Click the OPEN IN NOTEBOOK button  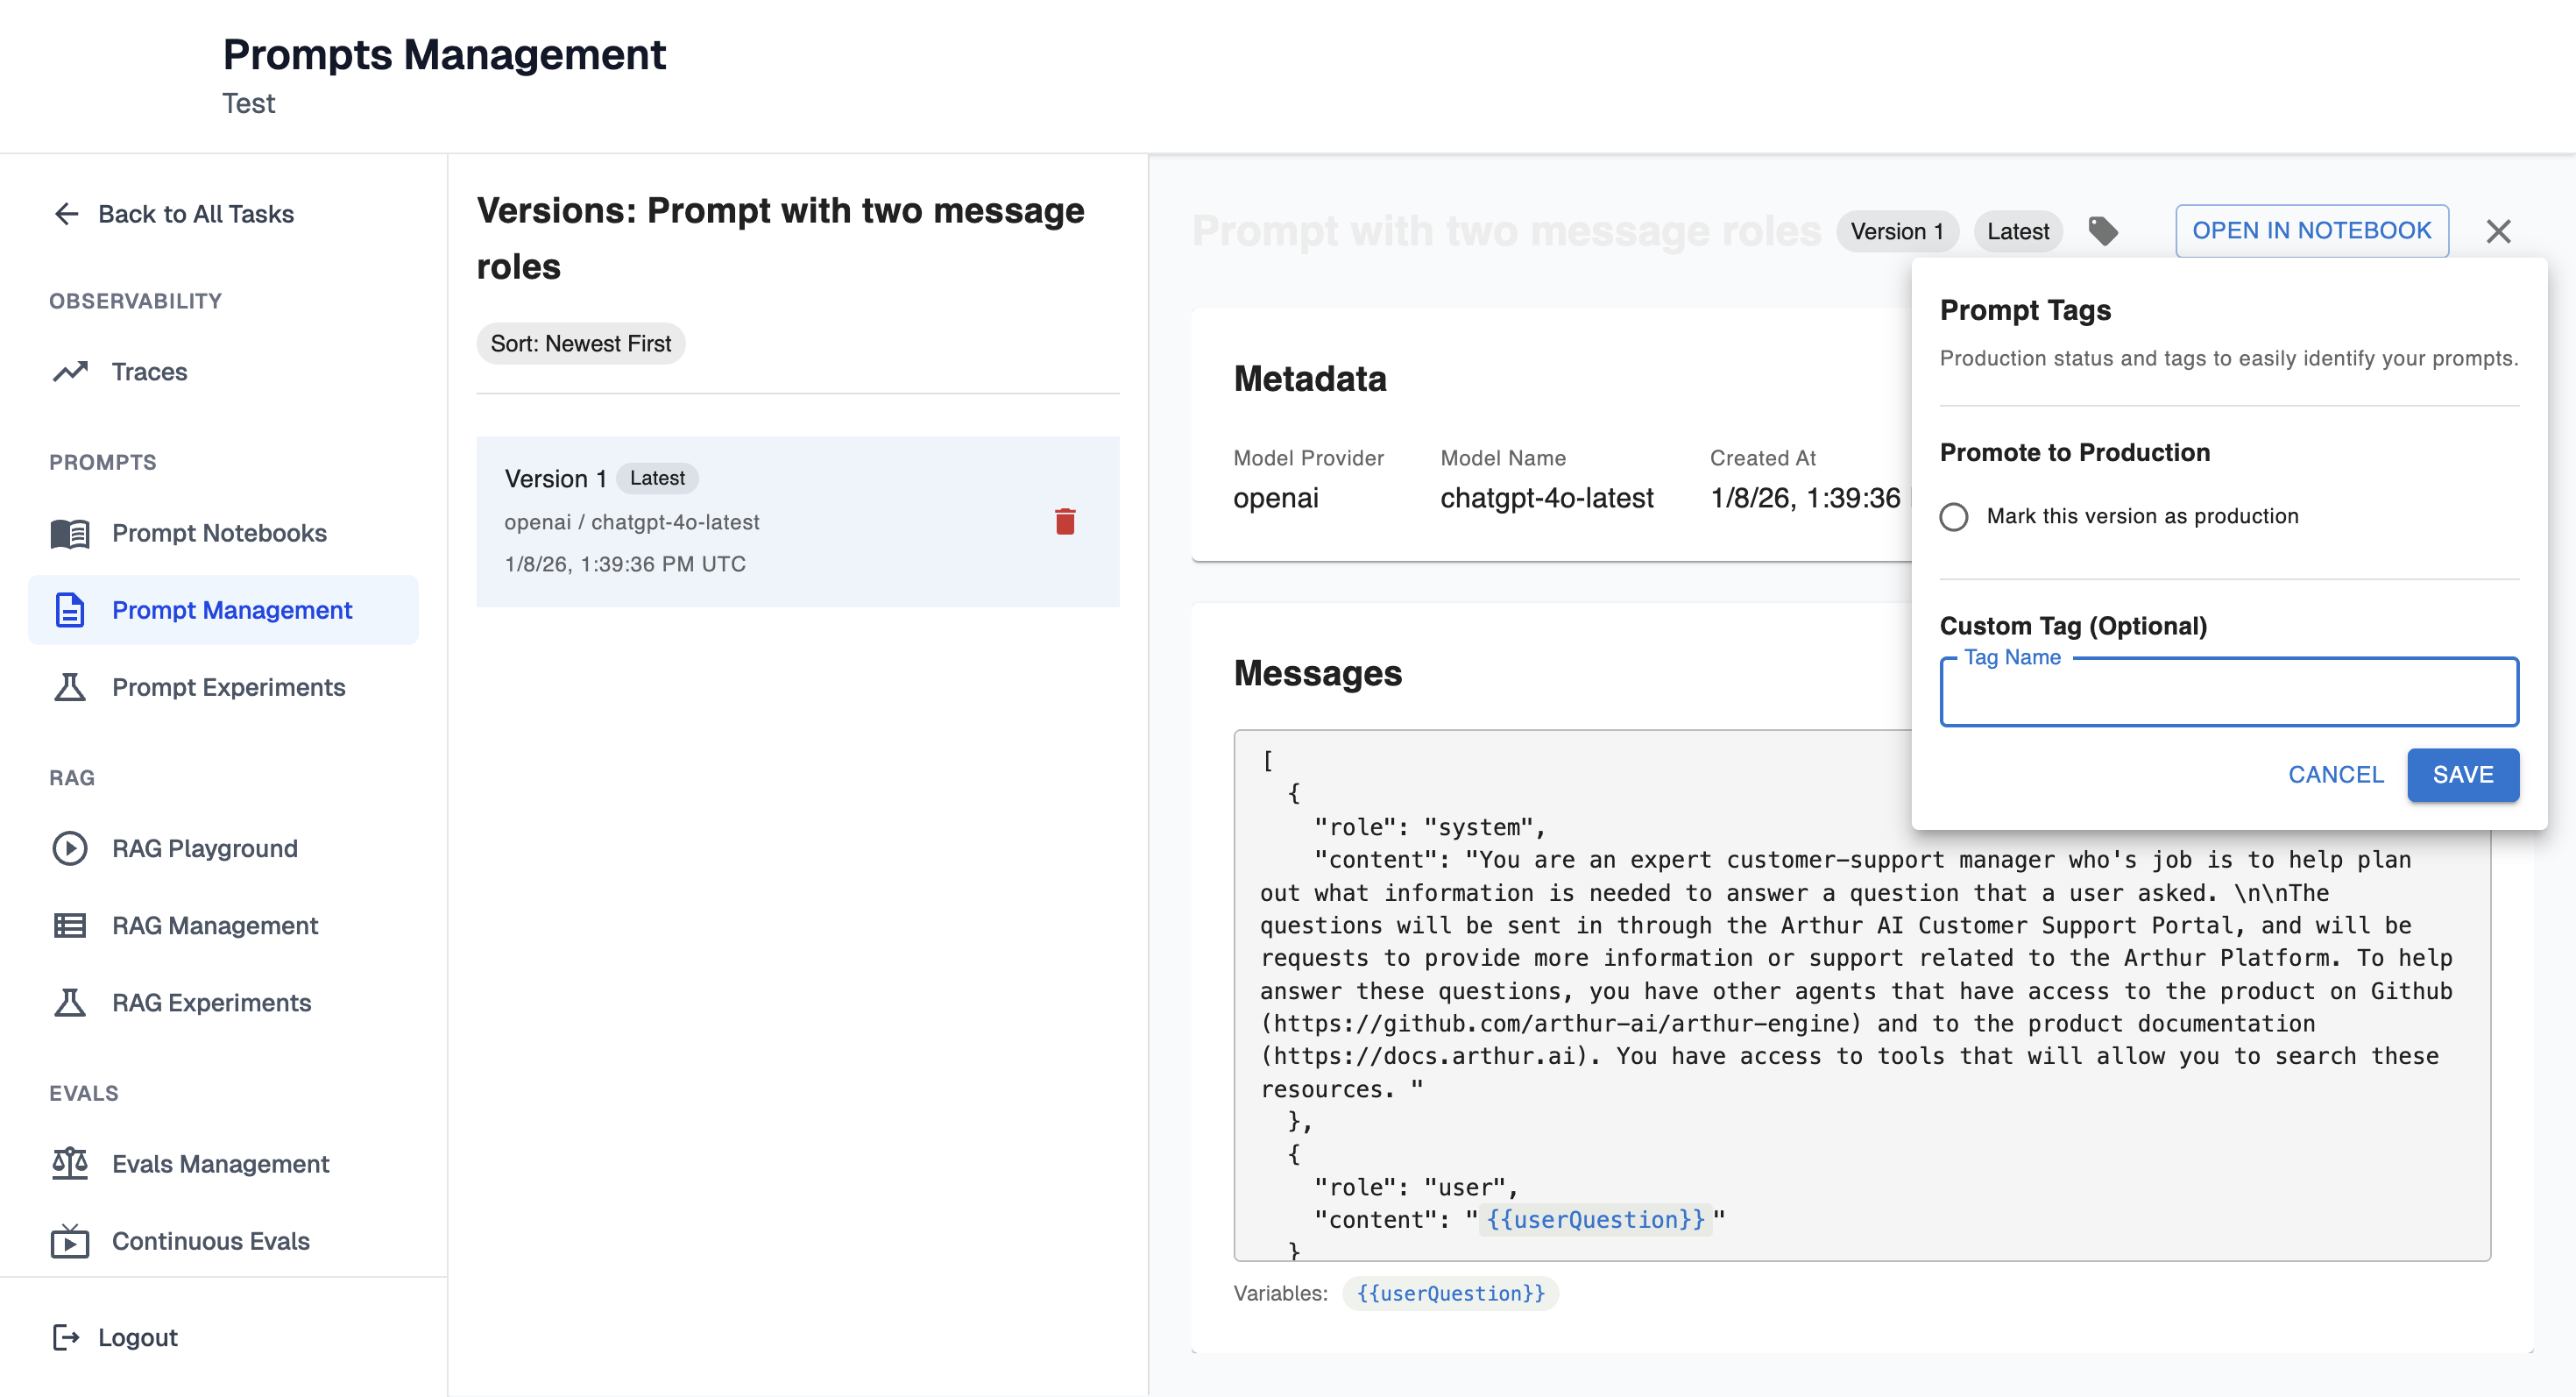(2311, 231)
